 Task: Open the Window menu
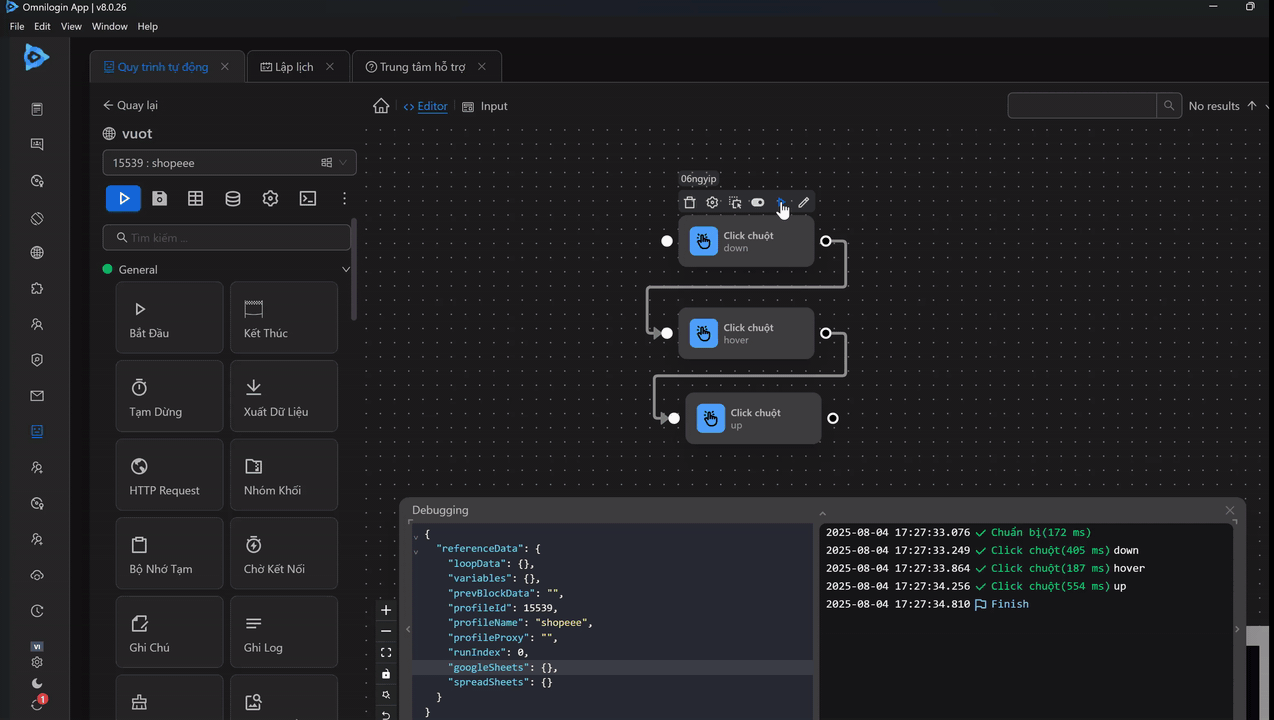110,26
